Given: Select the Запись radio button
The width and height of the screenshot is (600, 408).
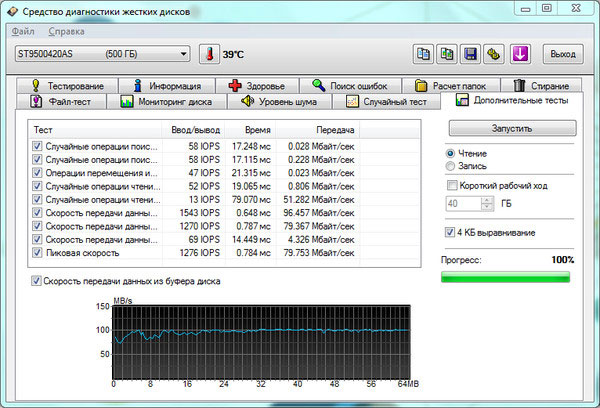Looking at the screenshot, I should click(x=450, y=166).
